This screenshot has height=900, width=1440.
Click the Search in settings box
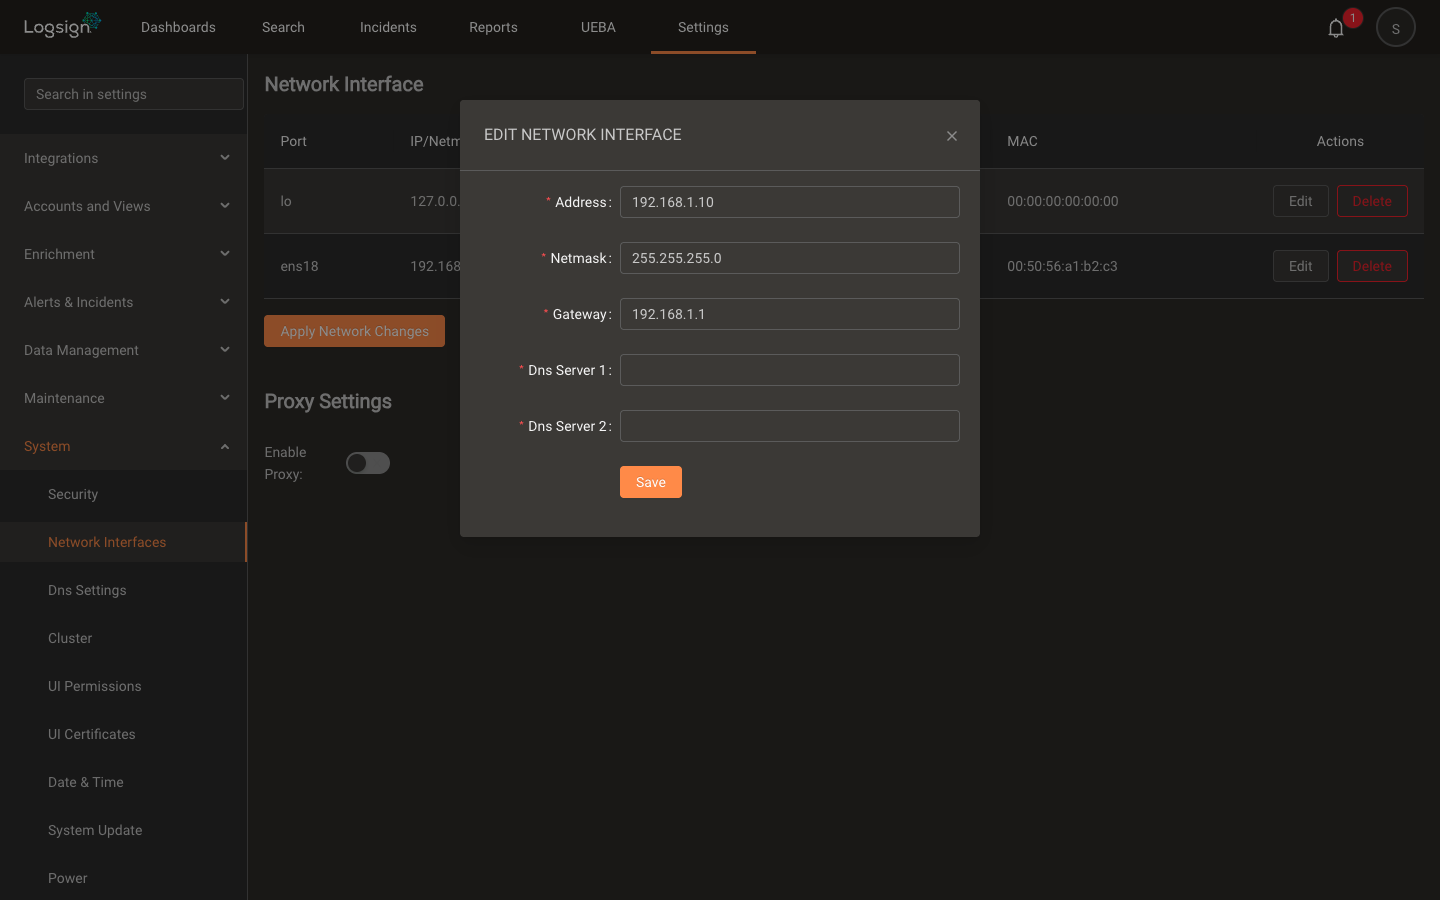click(x=134, y=94)
